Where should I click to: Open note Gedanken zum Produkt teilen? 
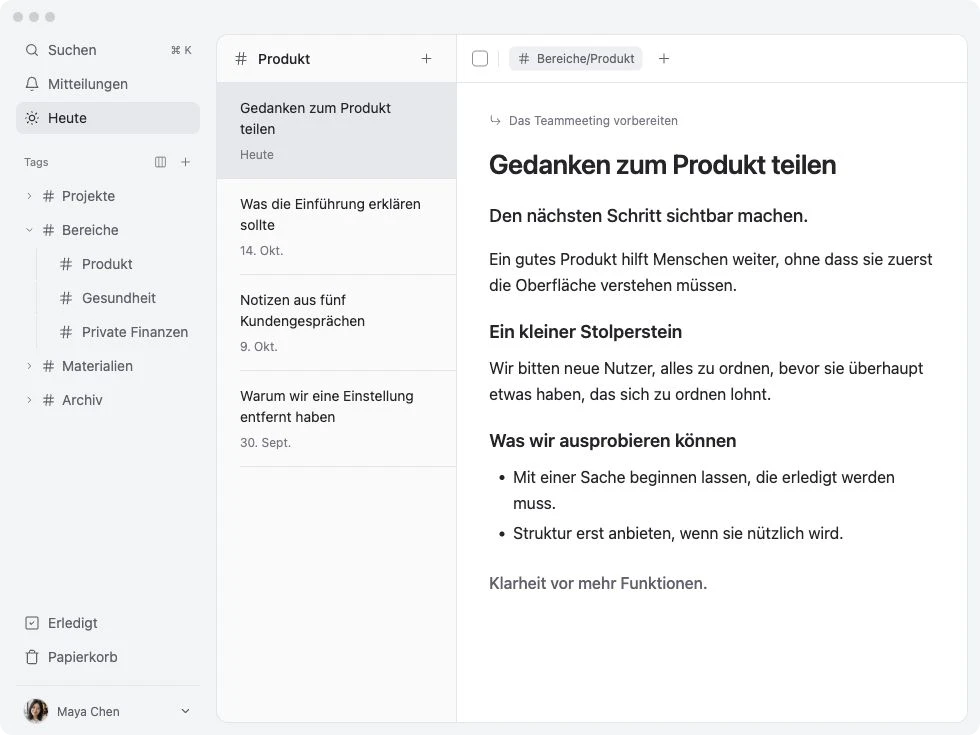(x=336, y=131)
